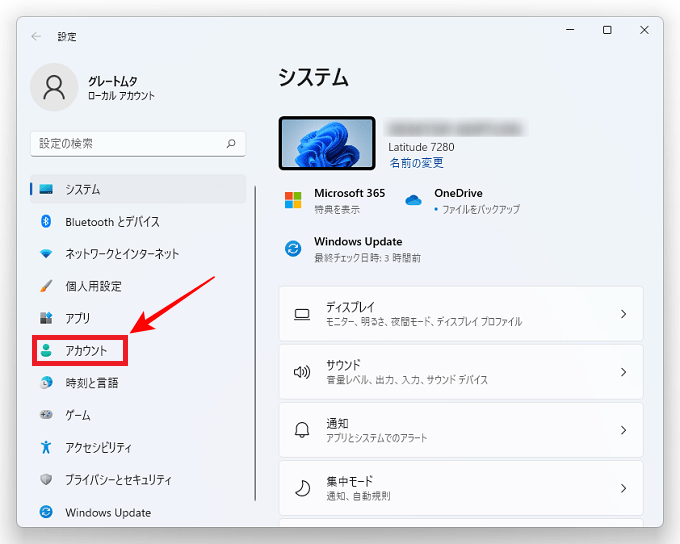Click the 名前の変更 rename link
680x544 pixels.
pyautogui.click(x=416, y=163)
